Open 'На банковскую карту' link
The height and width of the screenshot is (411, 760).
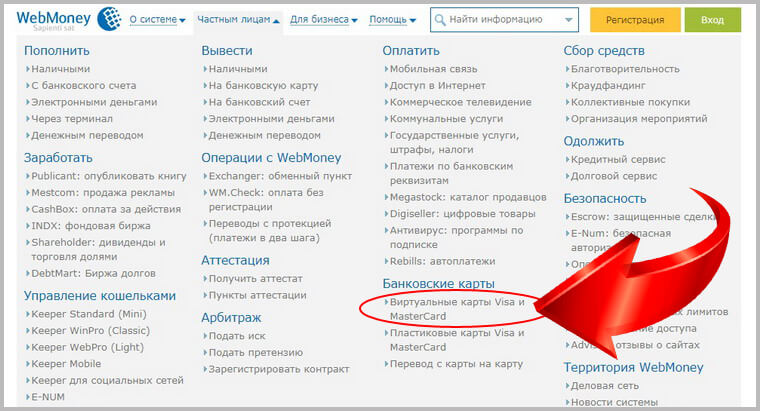pyautogui.click(x=263, y=85)
